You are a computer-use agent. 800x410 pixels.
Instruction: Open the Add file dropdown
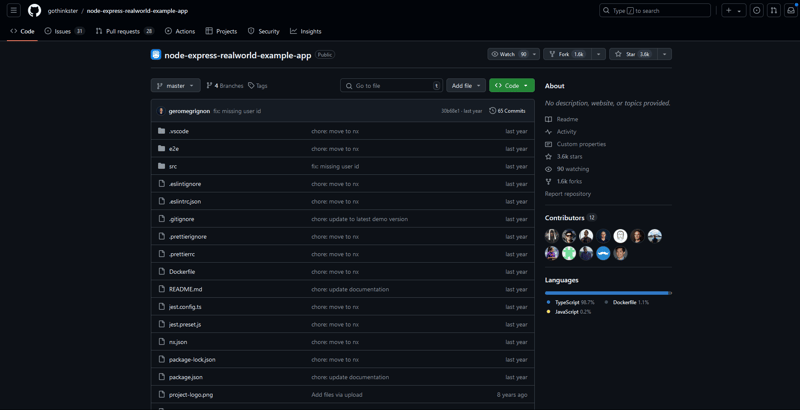[x=465, y=86]
